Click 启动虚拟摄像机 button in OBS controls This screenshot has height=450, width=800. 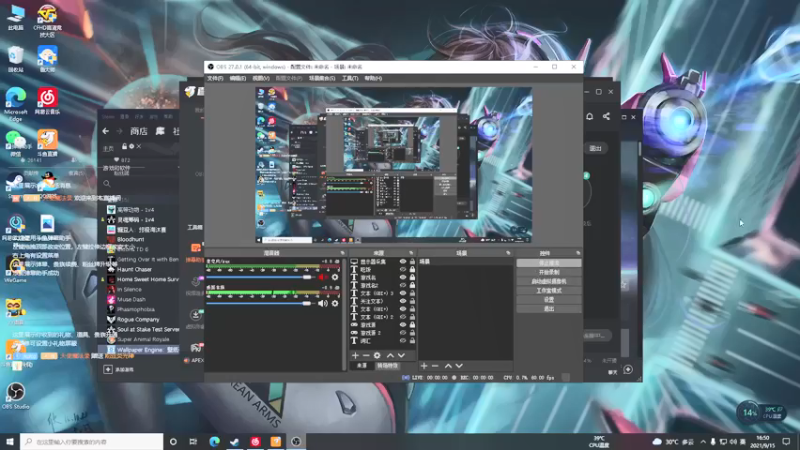click(x=549, y=281)
